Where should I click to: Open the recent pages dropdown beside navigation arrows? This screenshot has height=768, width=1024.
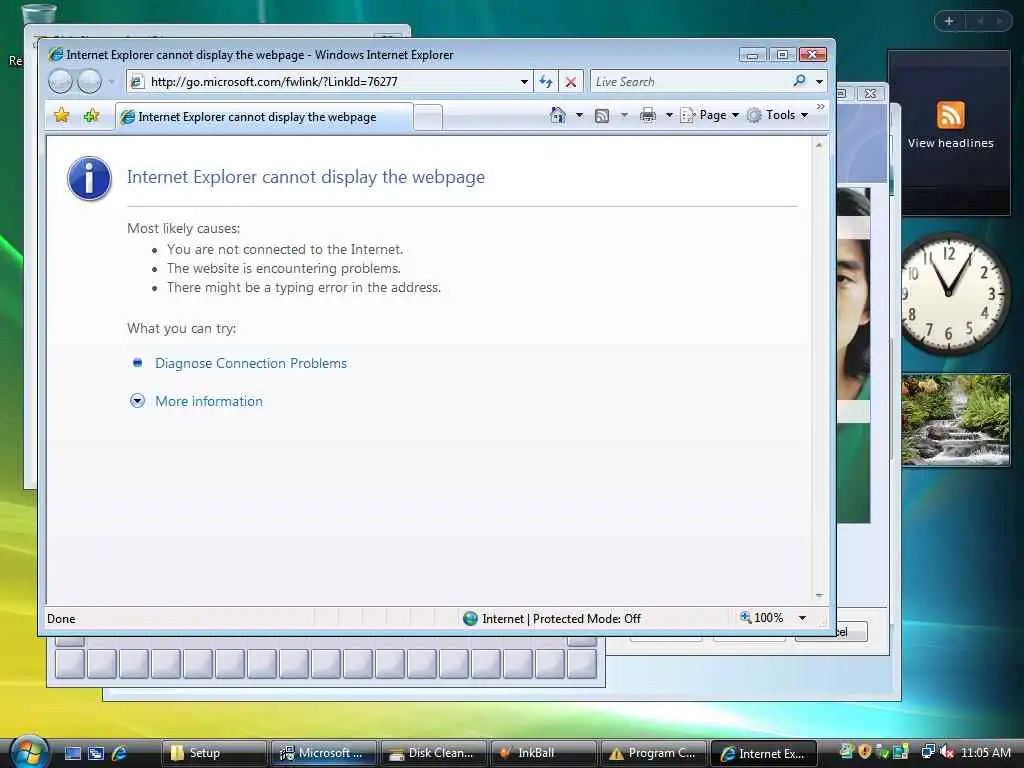click(x=111, y=82)
